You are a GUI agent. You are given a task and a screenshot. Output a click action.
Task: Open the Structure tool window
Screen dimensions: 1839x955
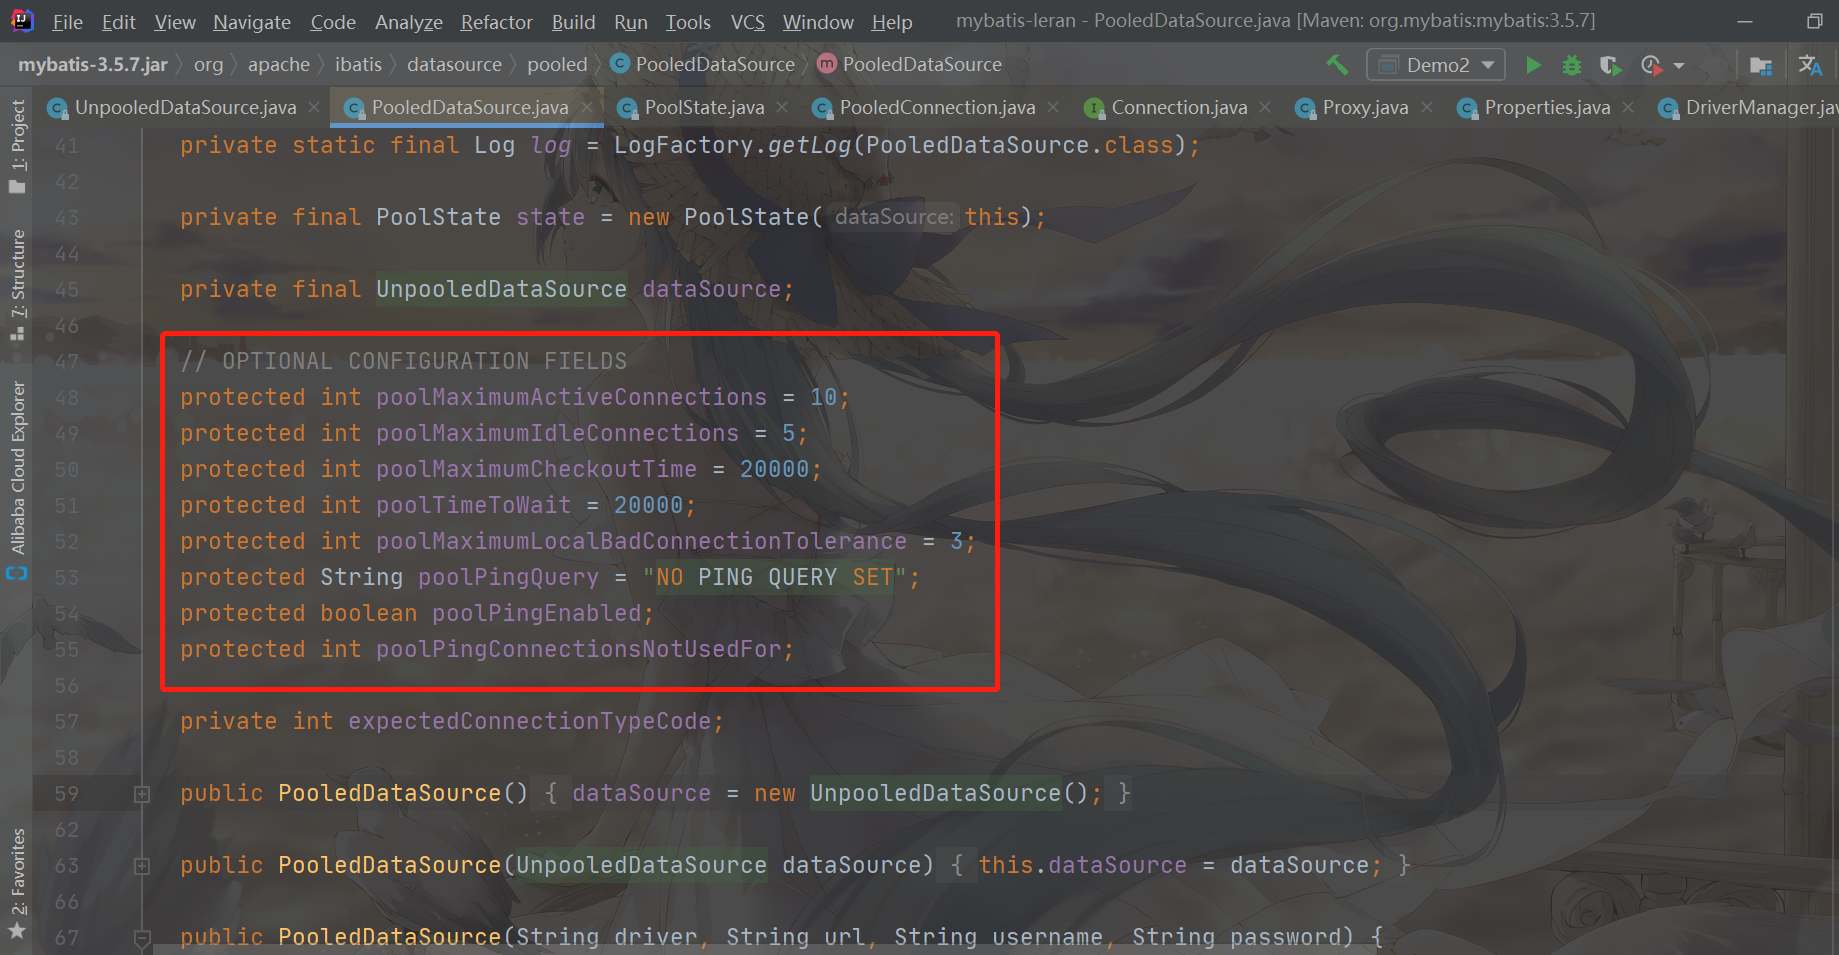pos(17,285)
